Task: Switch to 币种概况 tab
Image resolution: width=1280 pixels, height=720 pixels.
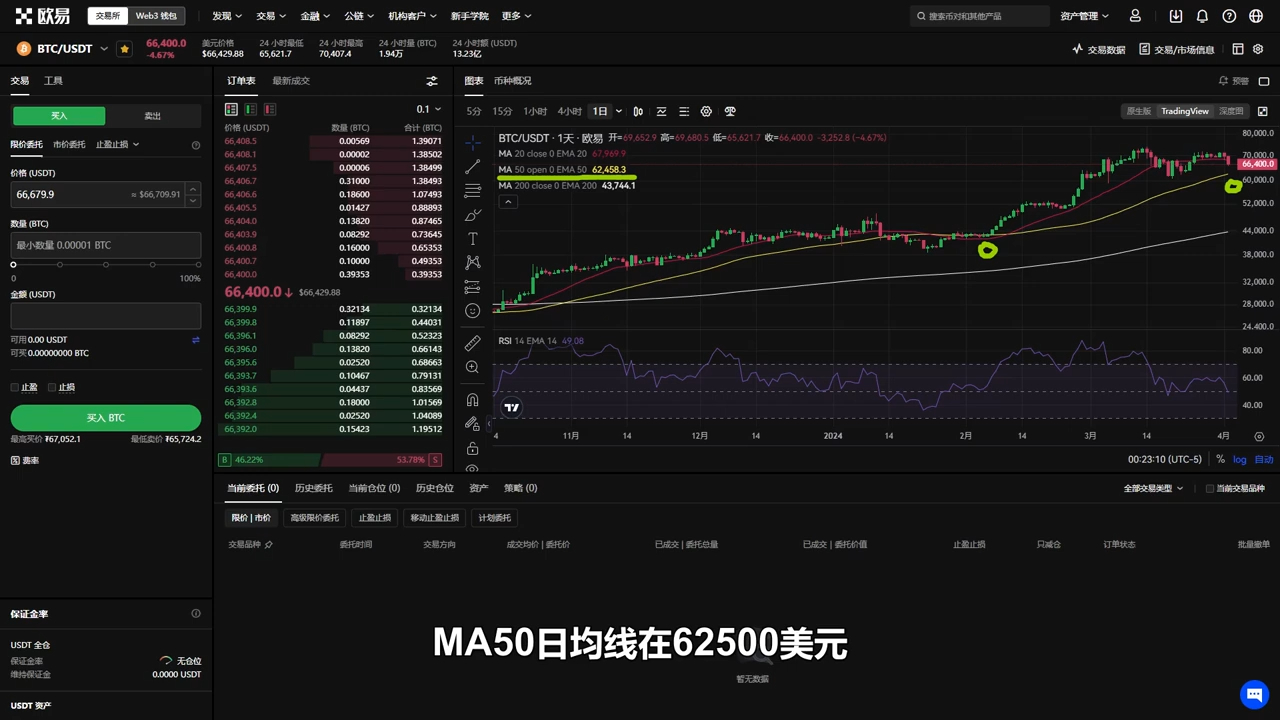Action: tap(513, 81)
